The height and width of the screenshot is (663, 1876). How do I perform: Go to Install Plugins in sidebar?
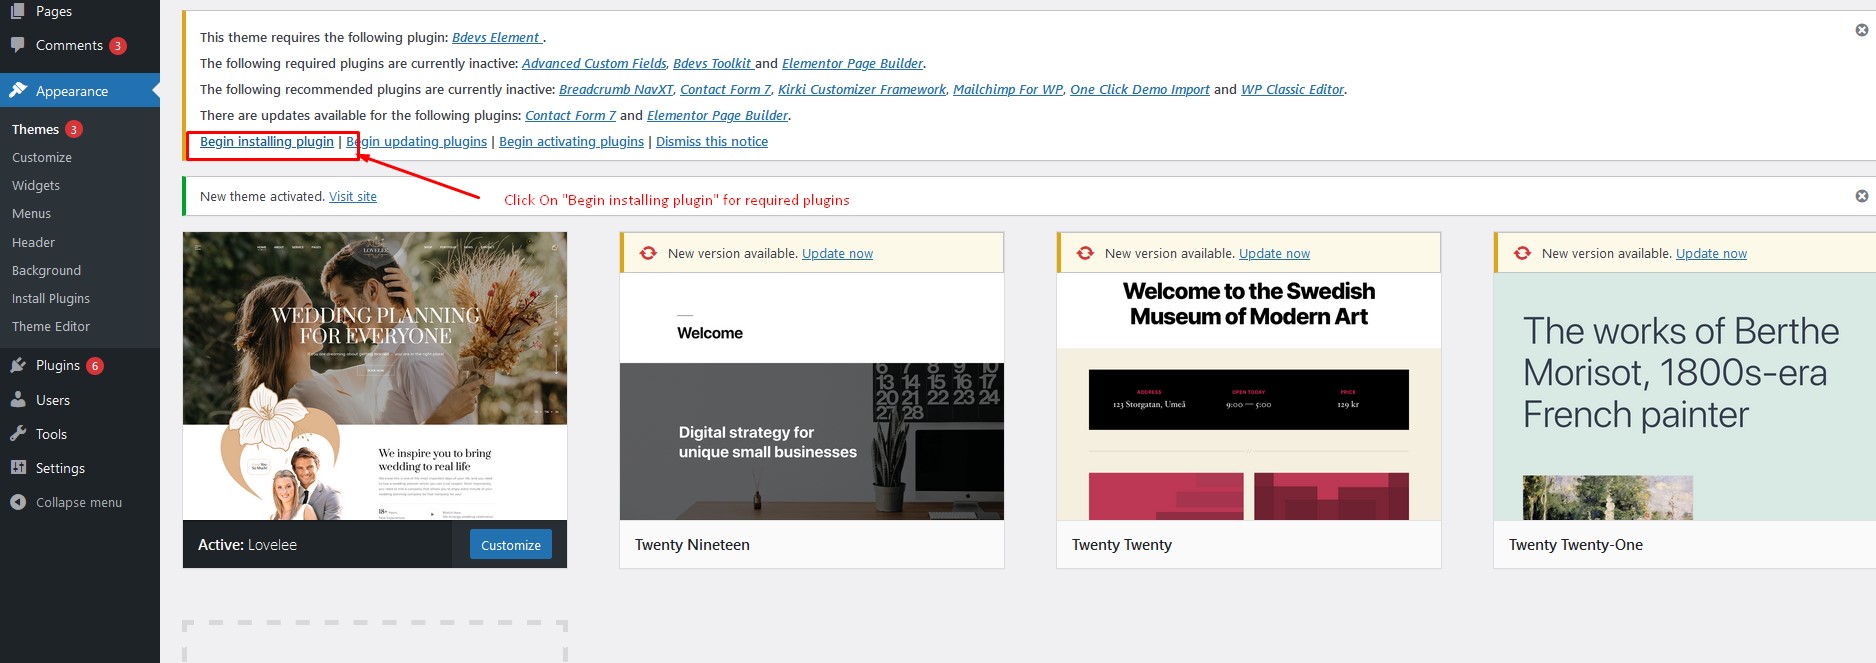(51, 298)
